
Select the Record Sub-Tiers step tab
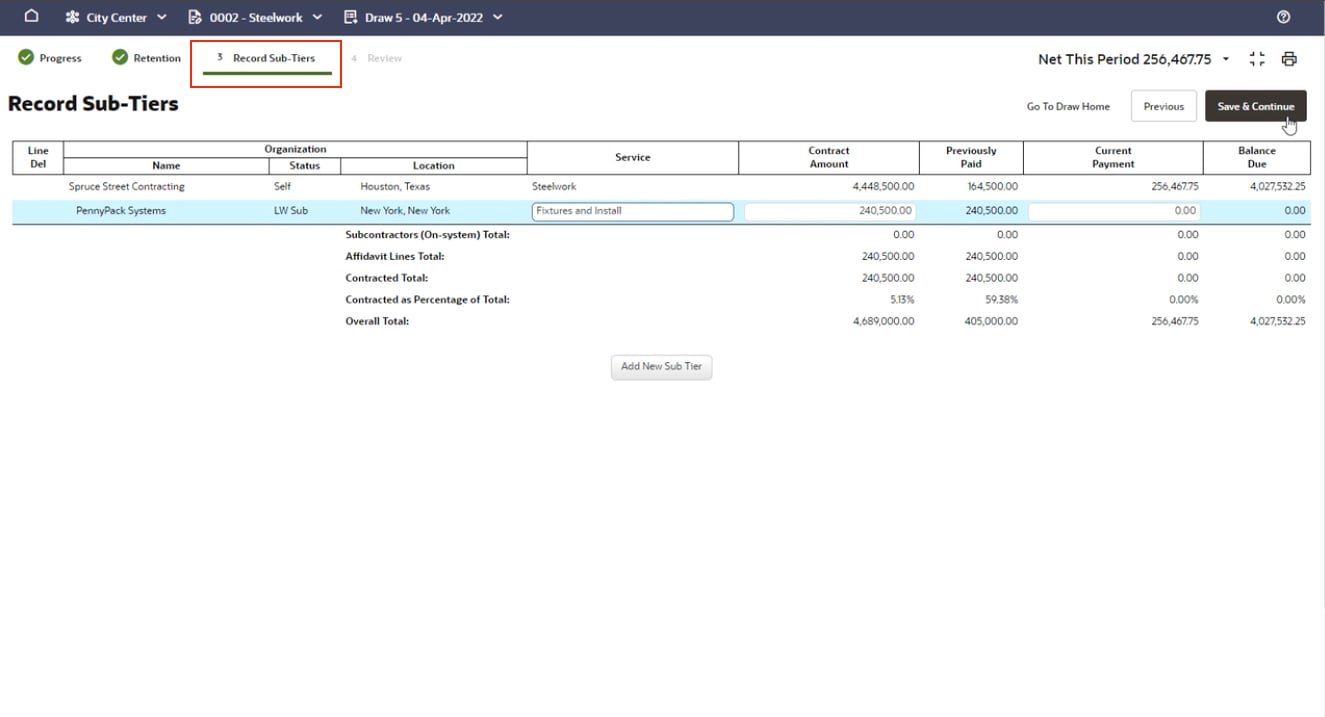click(273, 58)
